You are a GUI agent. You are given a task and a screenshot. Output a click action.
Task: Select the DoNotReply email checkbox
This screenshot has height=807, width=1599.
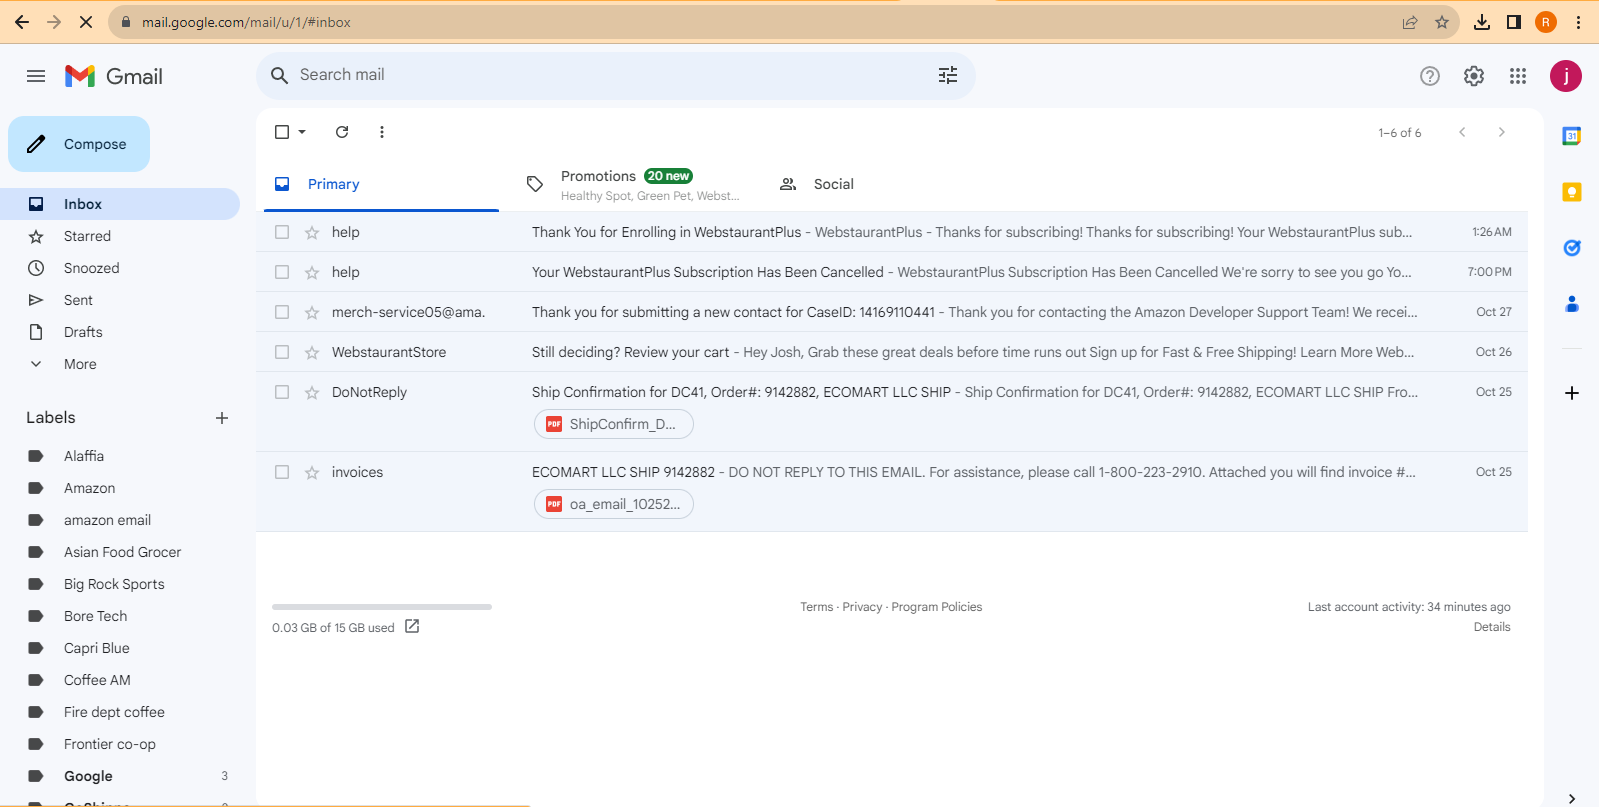pos(282,392)
